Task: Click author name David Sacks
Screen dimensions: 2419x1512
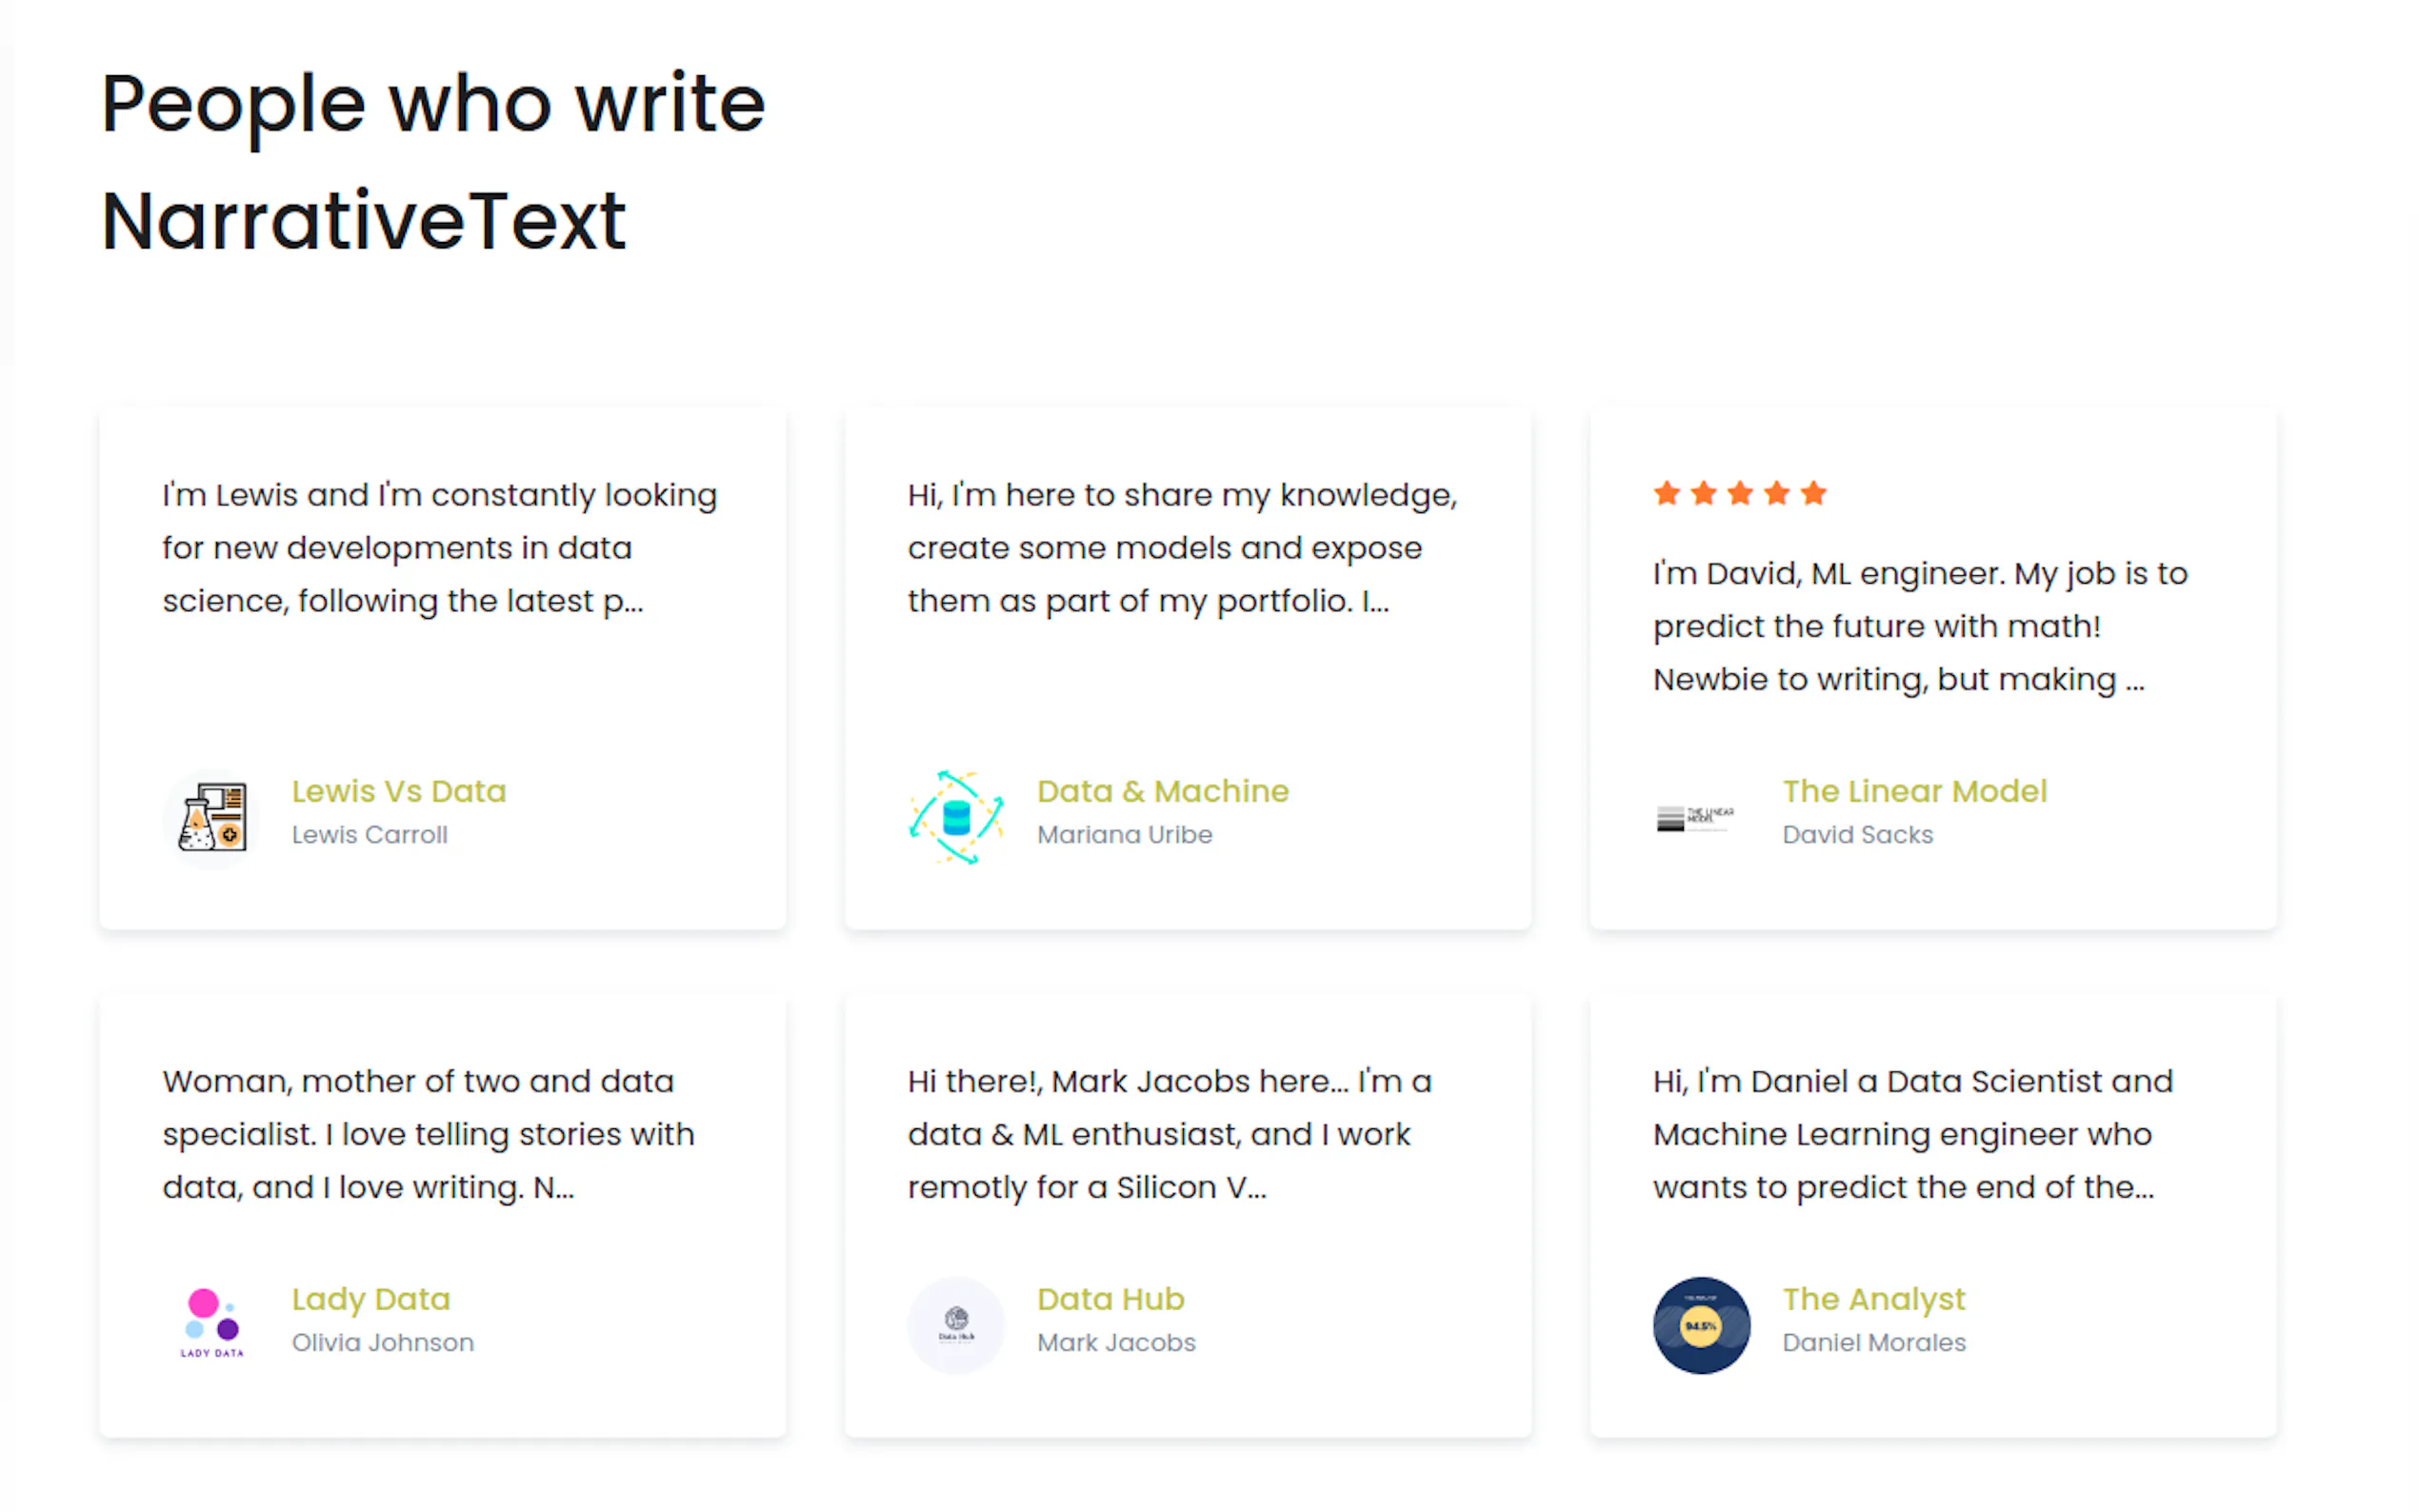Action: click(1857, 834)
